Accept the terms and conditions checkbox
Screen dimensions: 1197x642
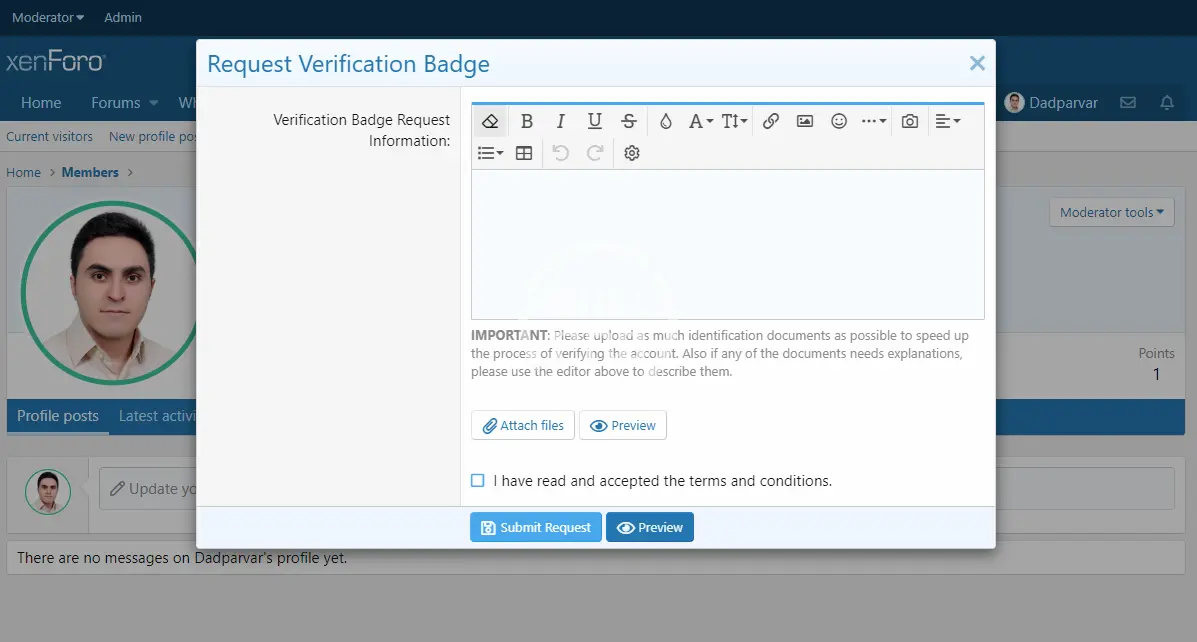(478, 481)
